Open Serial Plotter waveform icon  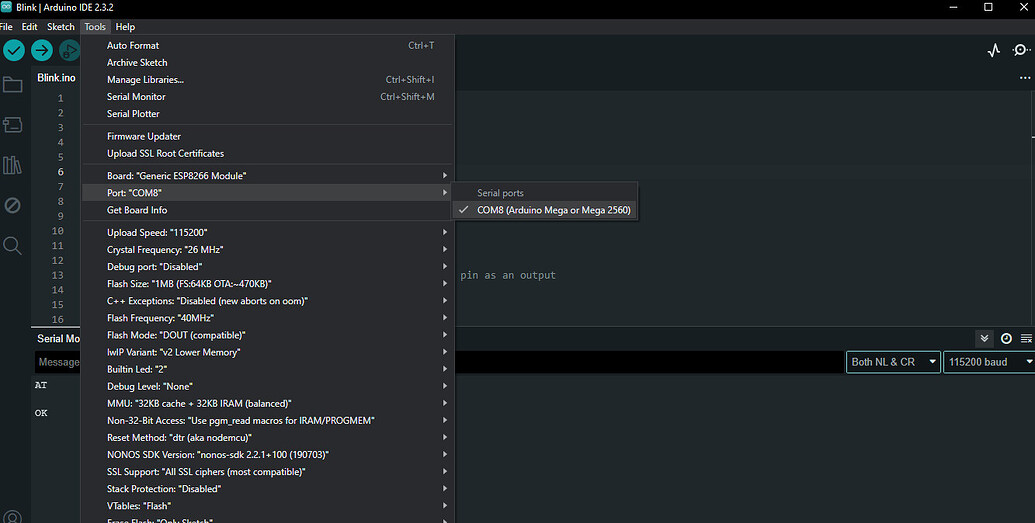(x=993, y=50)
